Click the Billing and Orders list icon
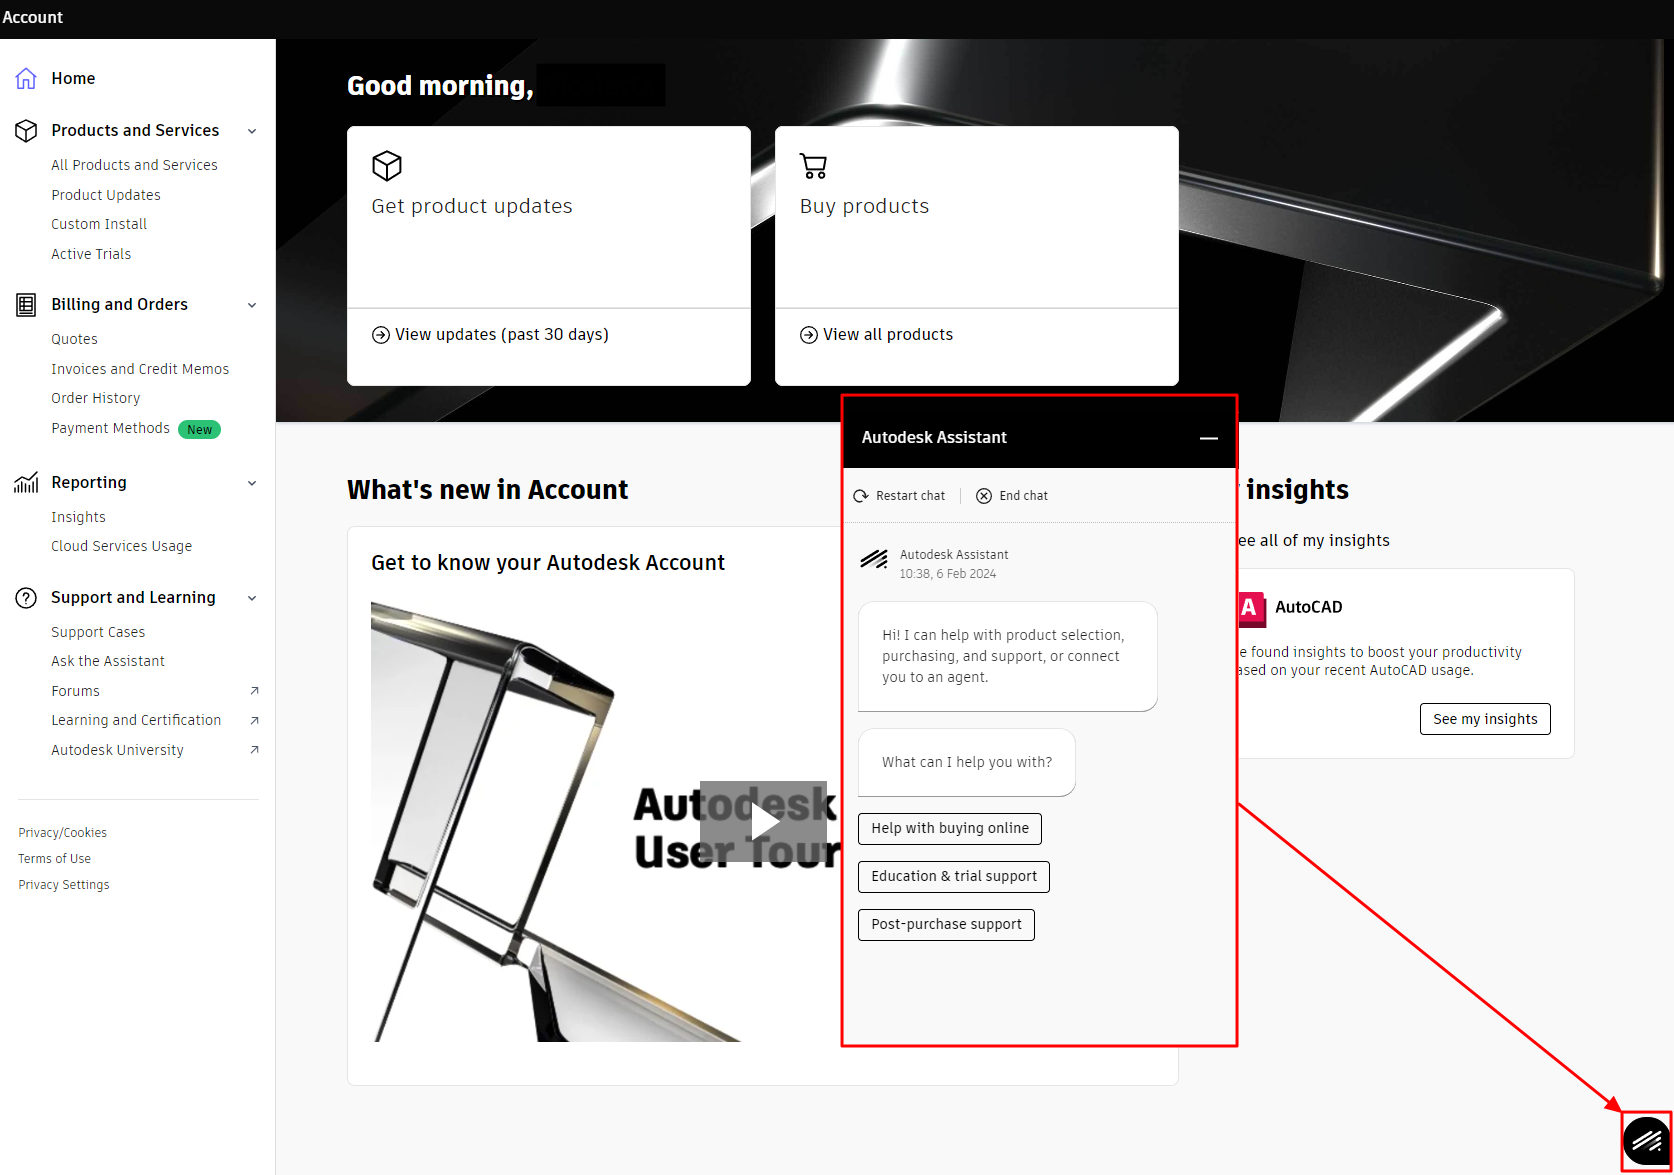Screen dimensions: 1674x1175 click(26, 305)
